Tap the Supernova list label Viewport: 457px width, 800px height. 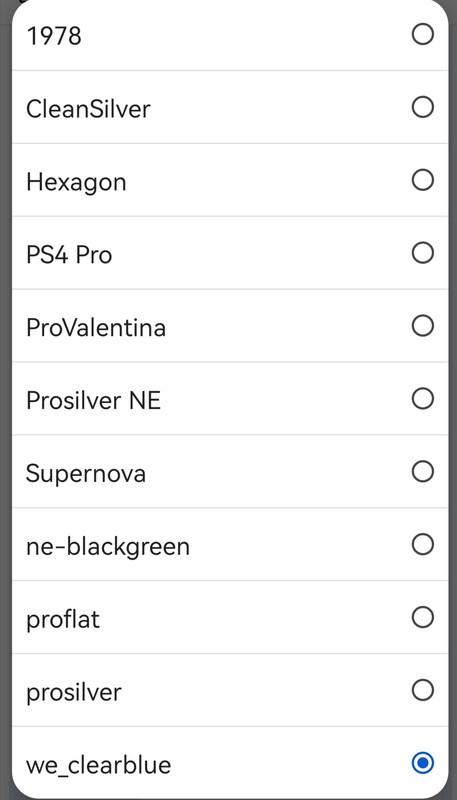click(x=86, y=474)
